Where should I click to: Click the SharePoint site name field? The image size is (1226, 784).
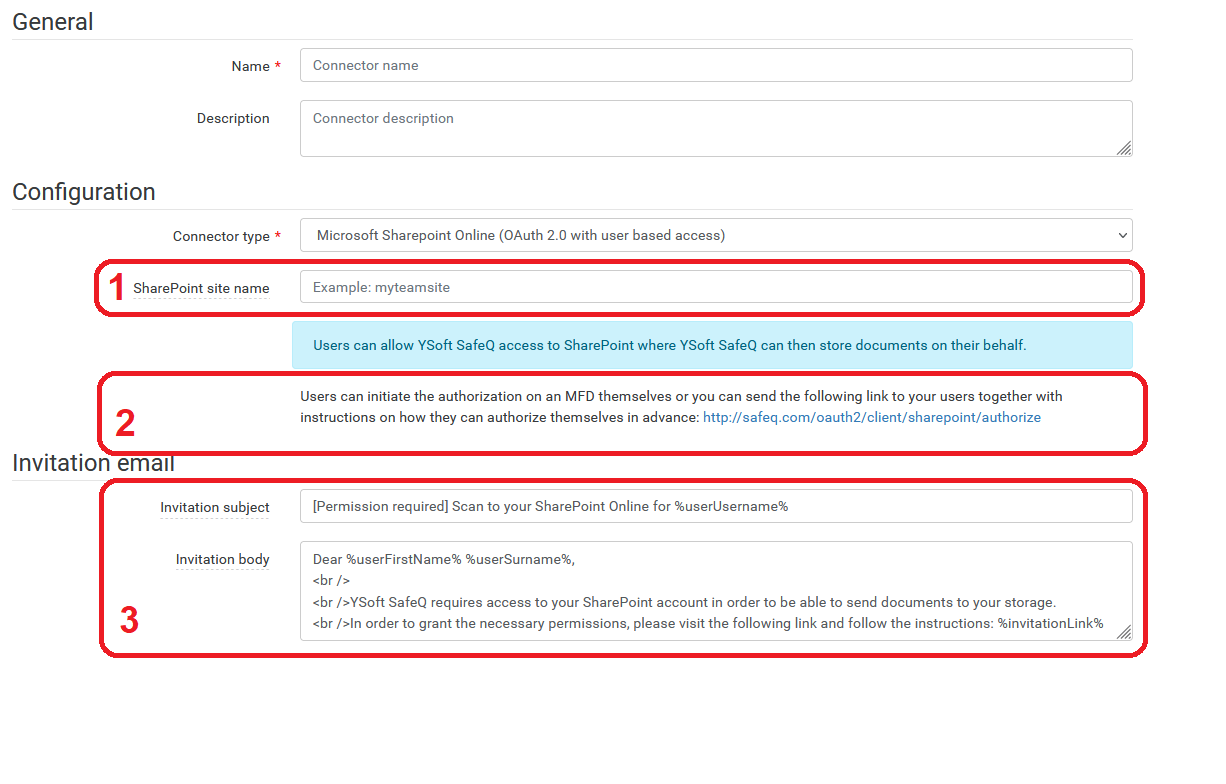point(715,287)
